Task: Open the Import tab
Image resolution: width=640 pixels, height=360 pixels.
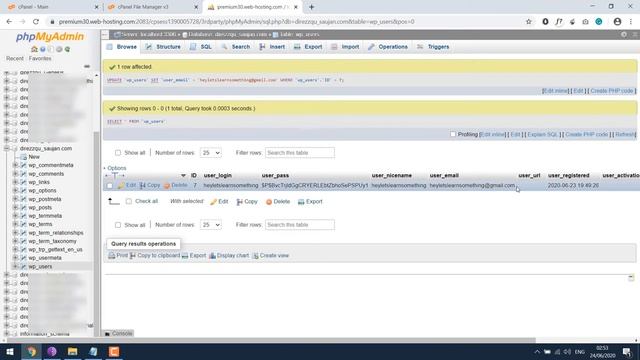Action: click(x=345, y=47)
